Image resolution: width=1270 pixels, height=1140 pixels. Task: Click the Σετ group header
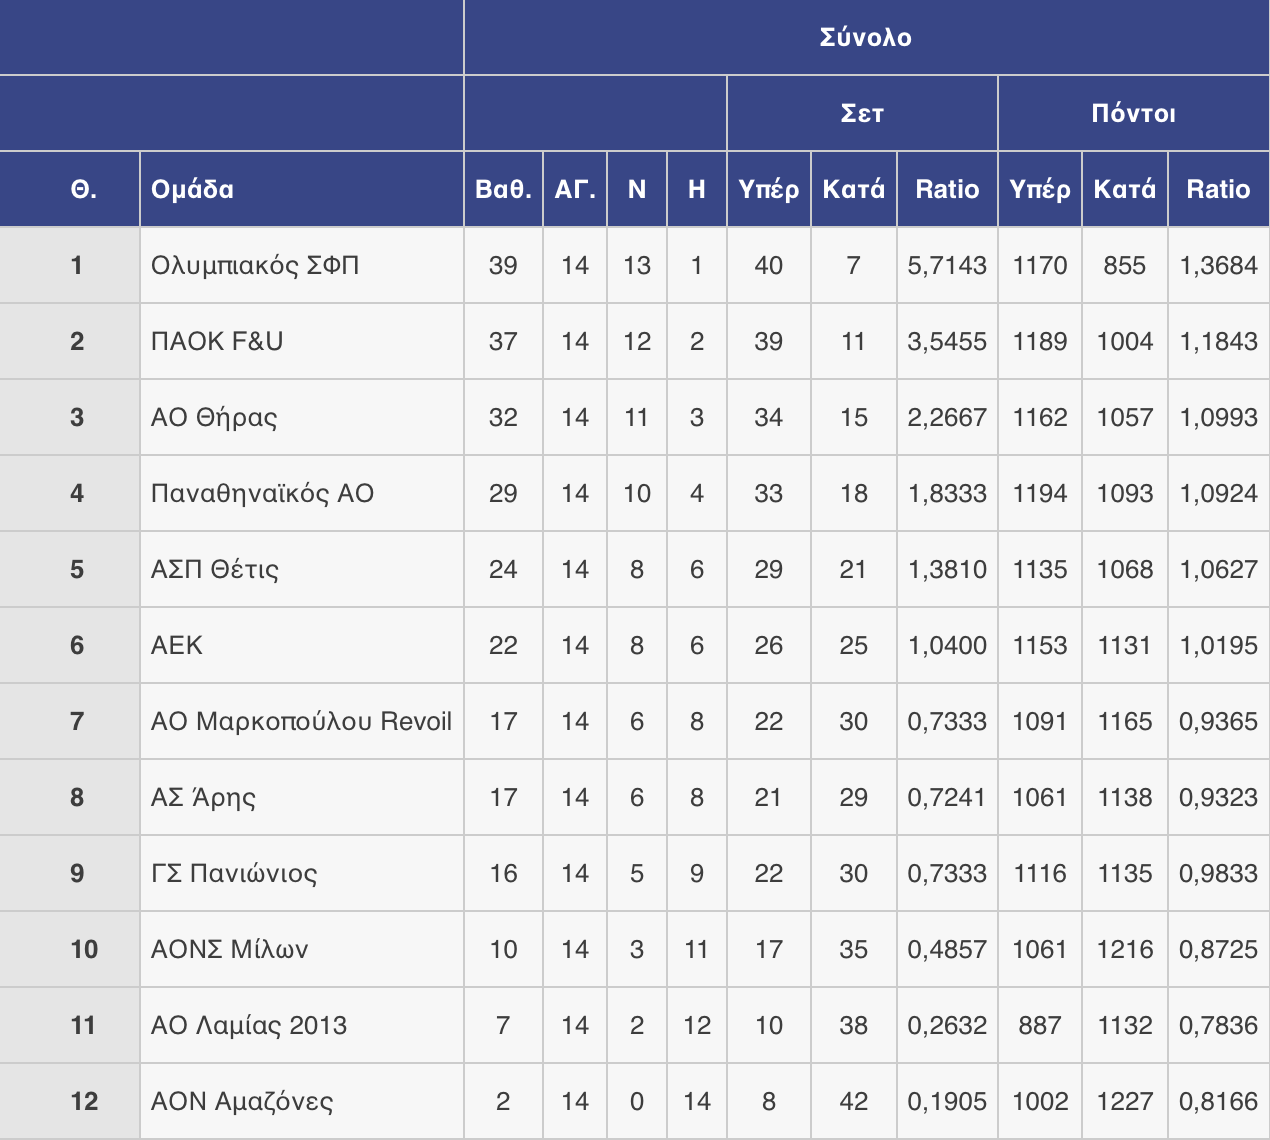point(862,113)
